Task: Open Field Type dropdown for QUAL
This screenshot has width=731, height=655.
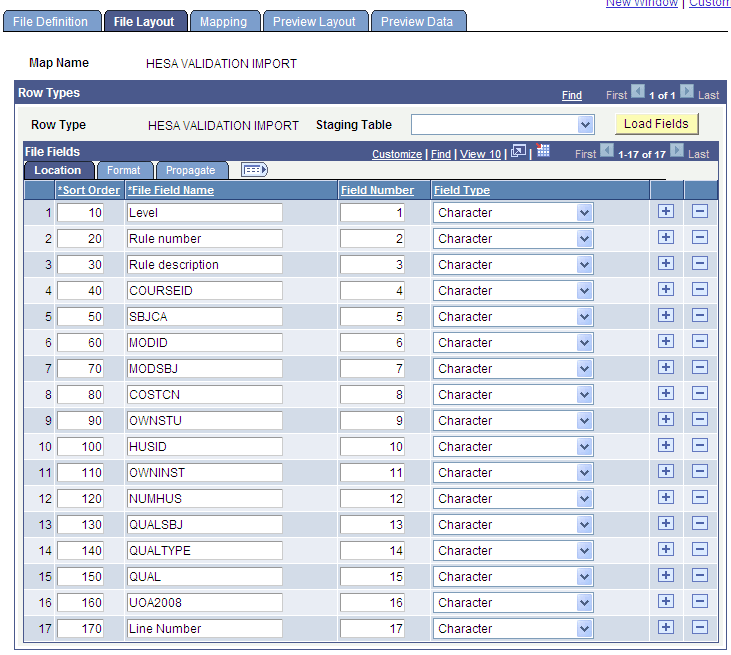Action: click(x=584, y=577)
